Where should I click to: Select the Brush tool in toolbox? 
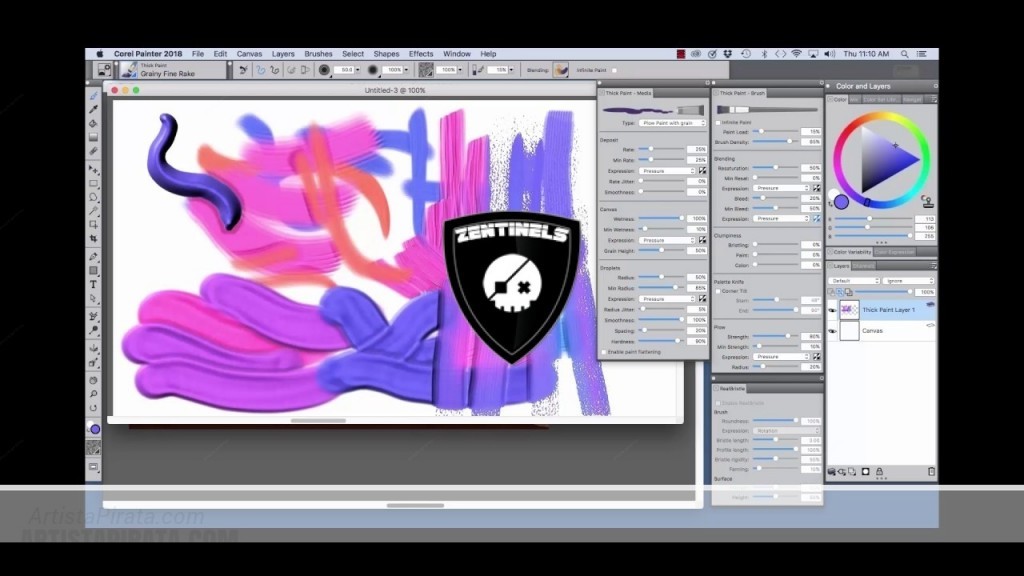[x=93, y=96]
